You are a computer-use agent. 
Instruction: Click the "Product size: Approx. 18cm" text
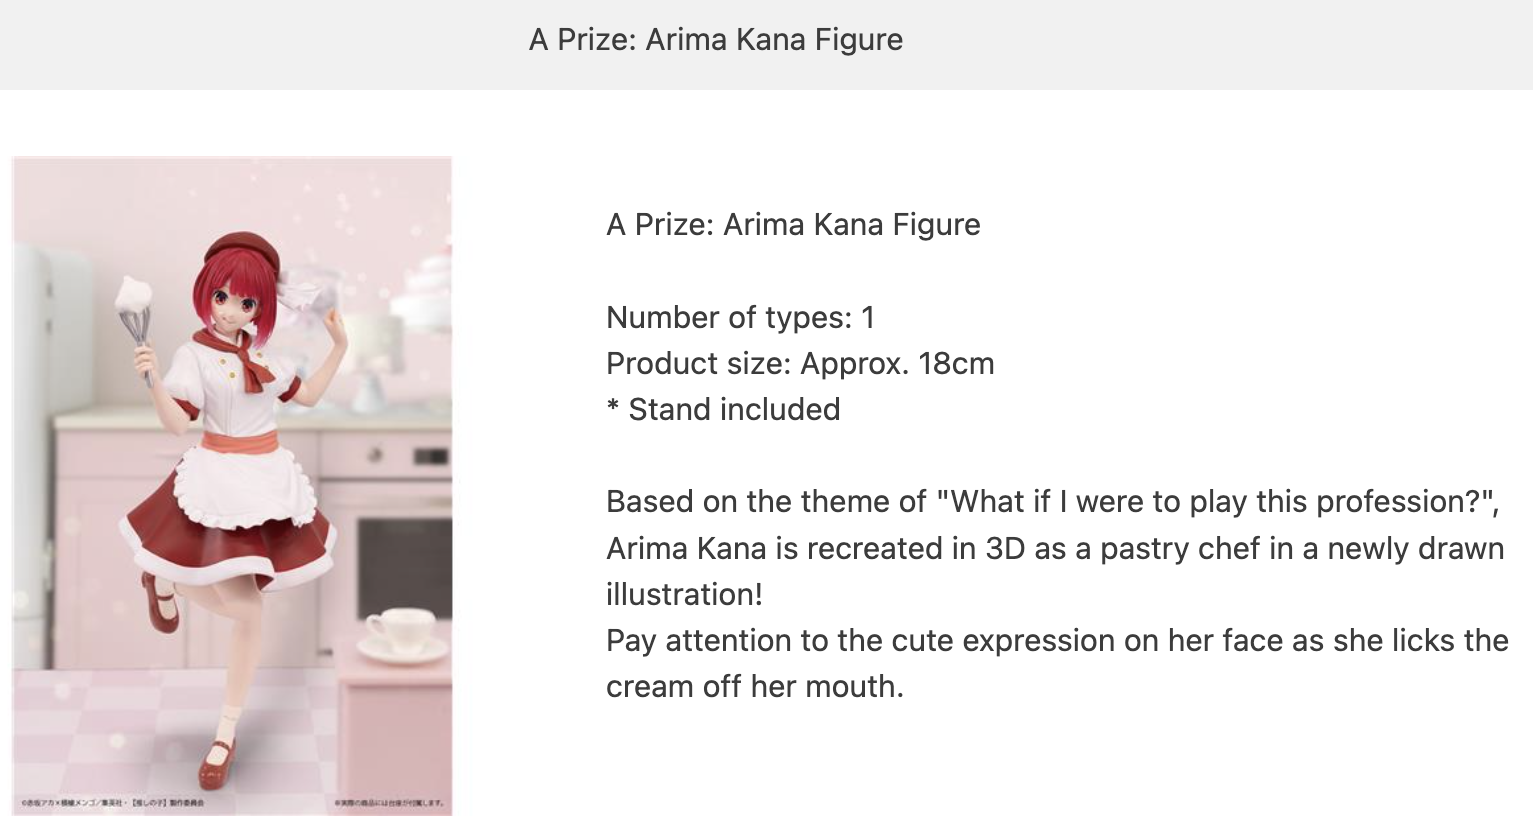[x=800, y=363]
